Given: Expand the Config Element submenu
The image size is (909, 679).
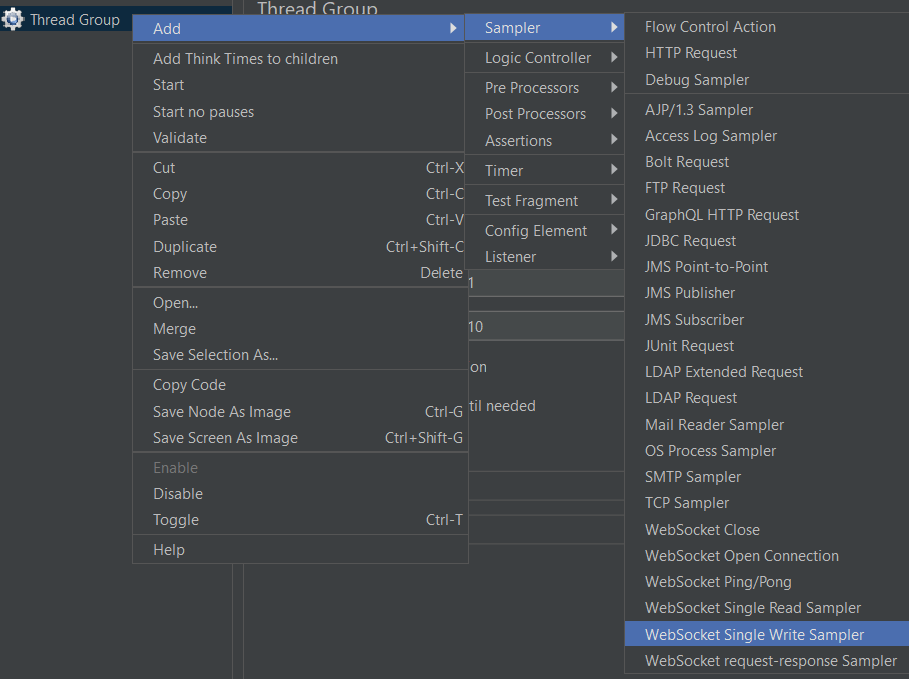Looking at the screenshot, I should pos(536,231).
